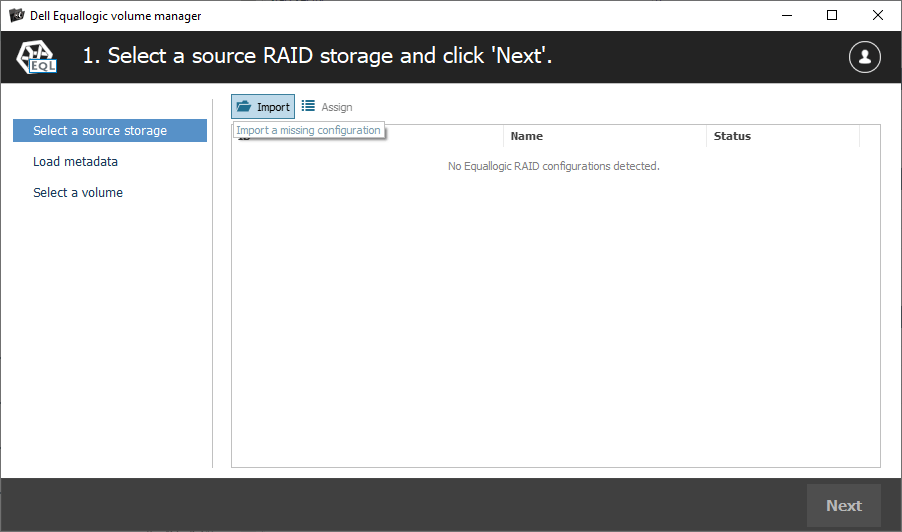
Task: Minimize the volume manager window
Action: tap(787, 16)
